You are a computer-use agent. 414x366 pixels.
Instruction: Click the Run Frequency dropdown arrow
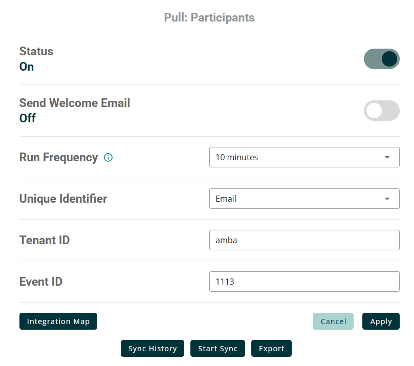tap(387, 157)
